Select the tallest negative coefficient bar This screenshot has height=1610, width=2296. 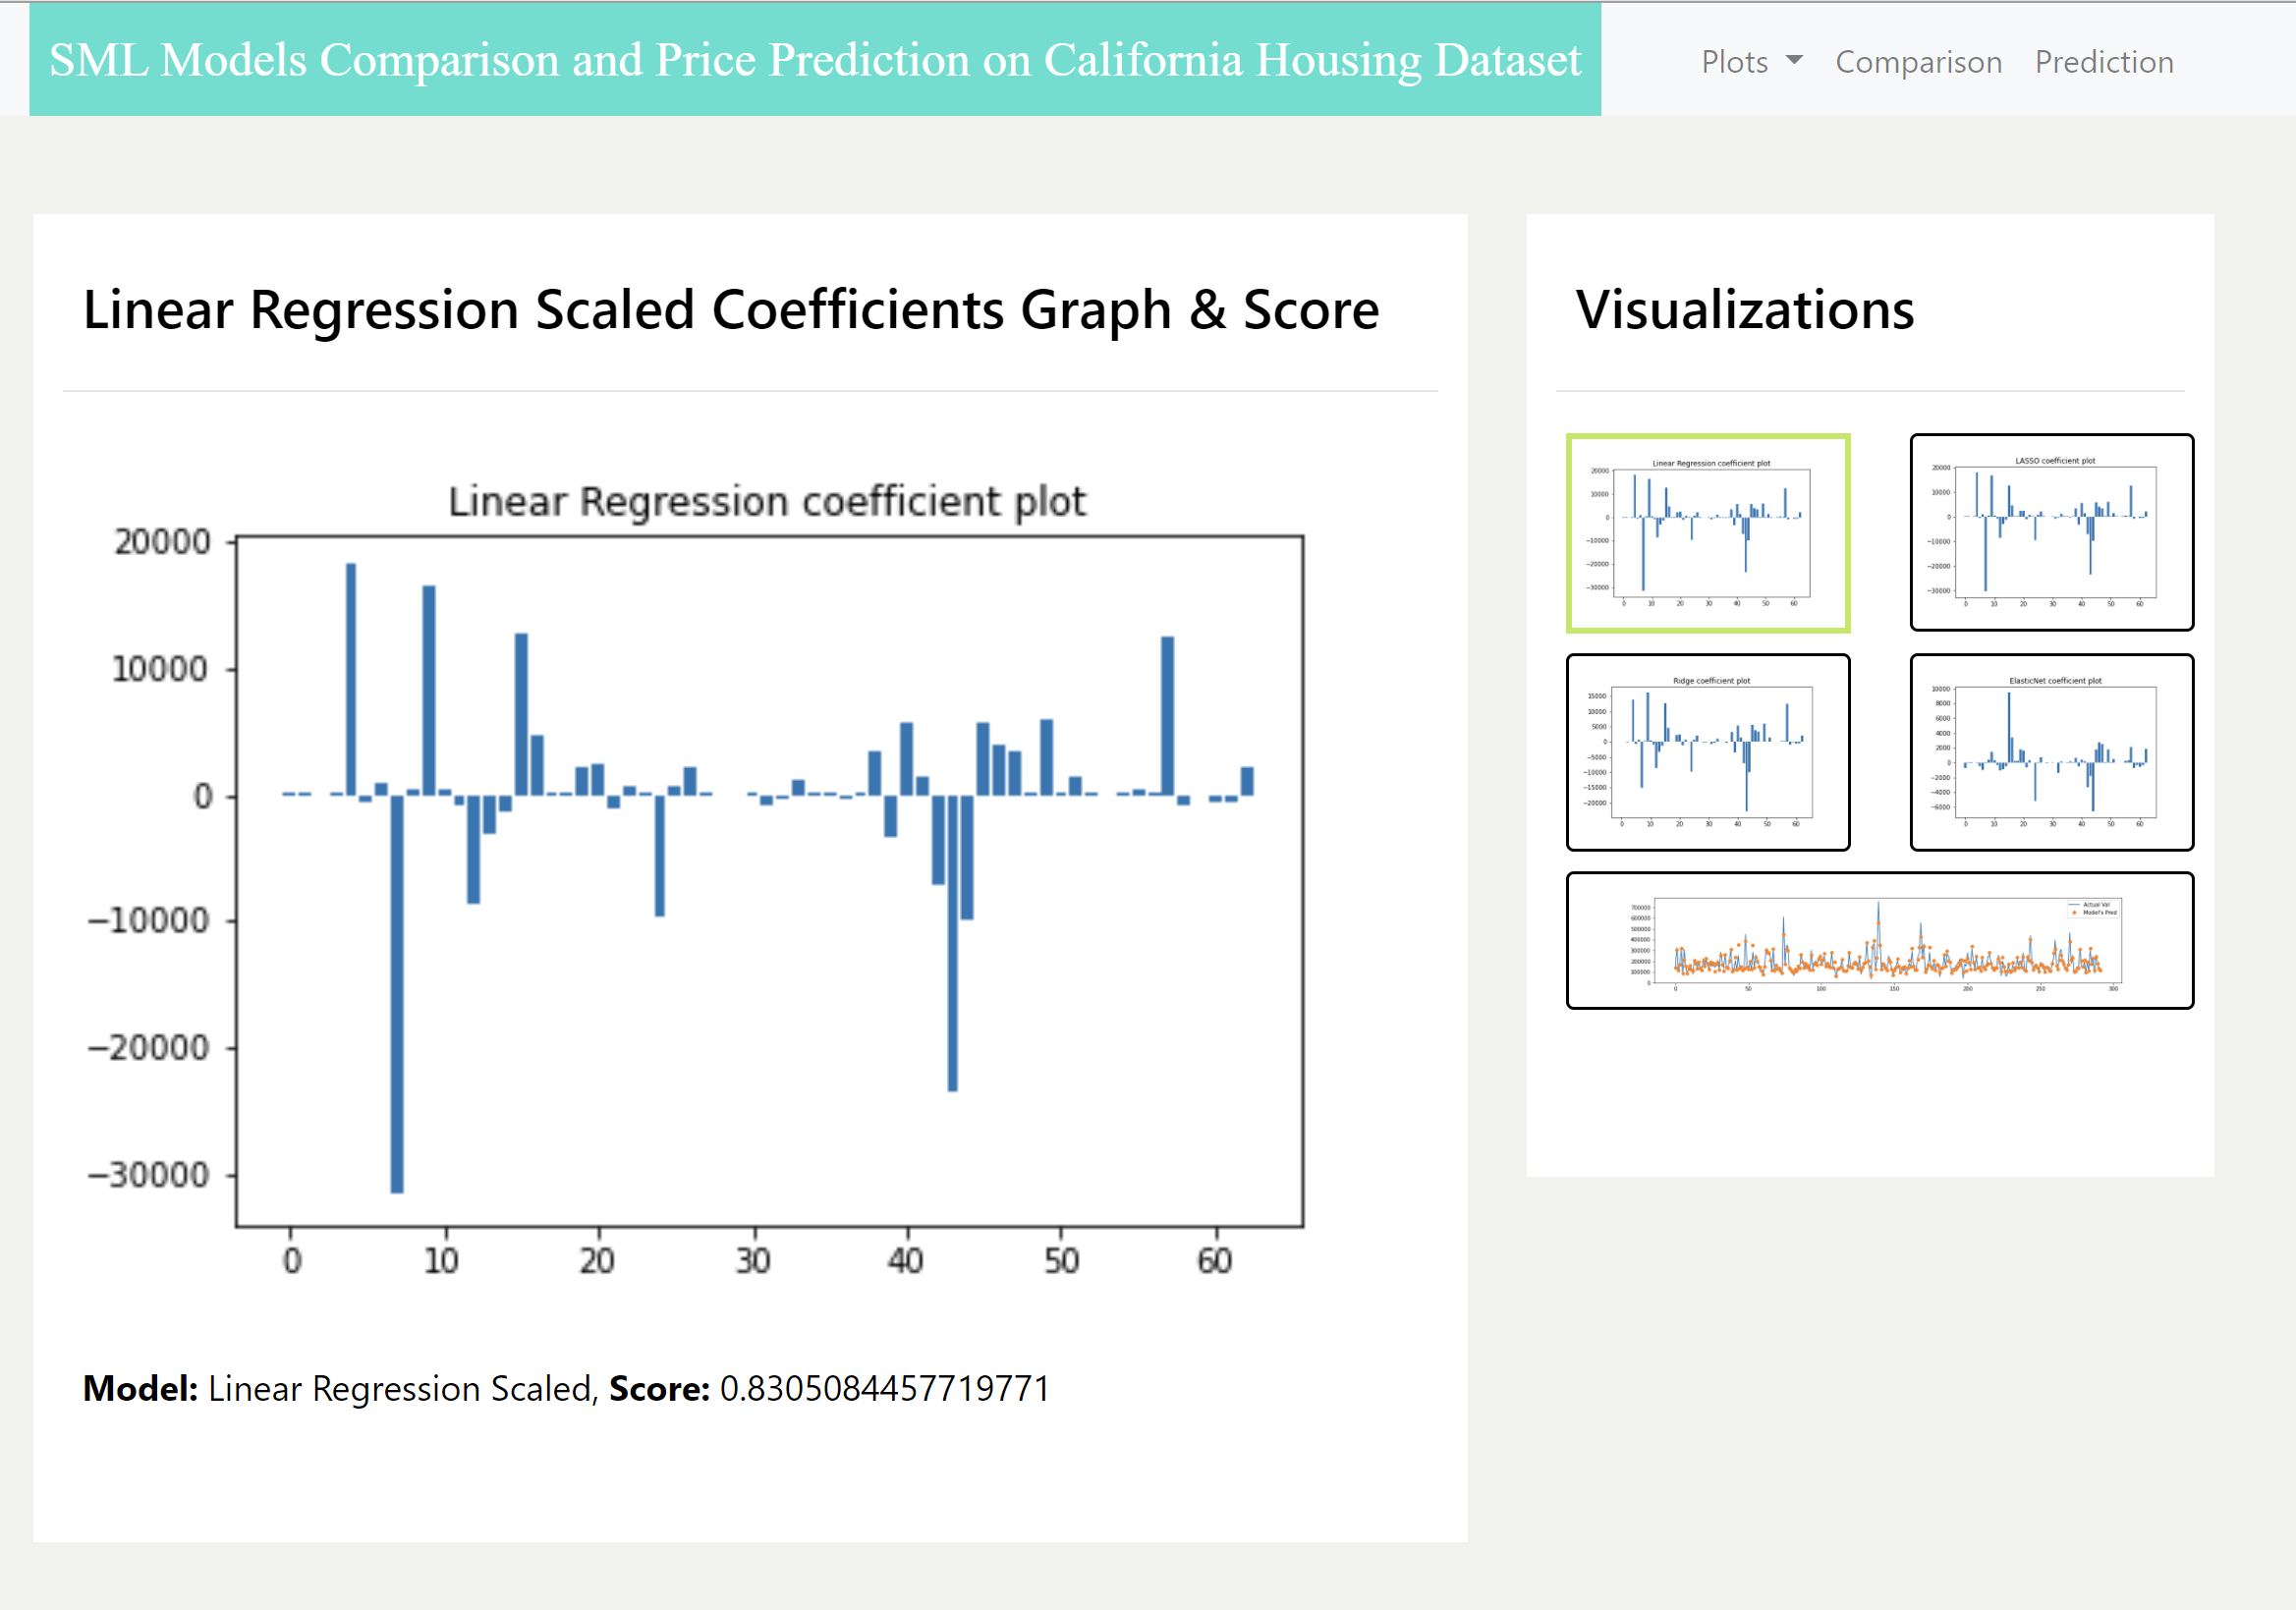click(x=396, y=990)
